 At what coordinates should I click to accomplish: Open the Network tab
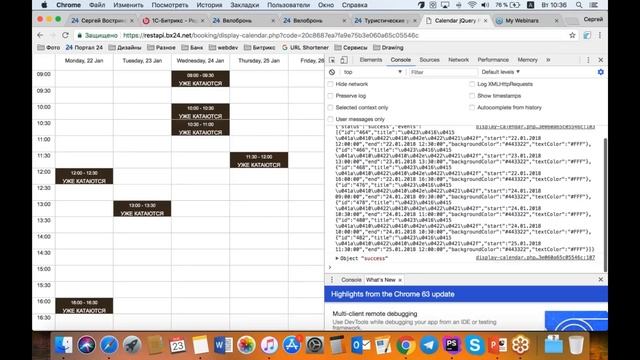tap(458, 60)
